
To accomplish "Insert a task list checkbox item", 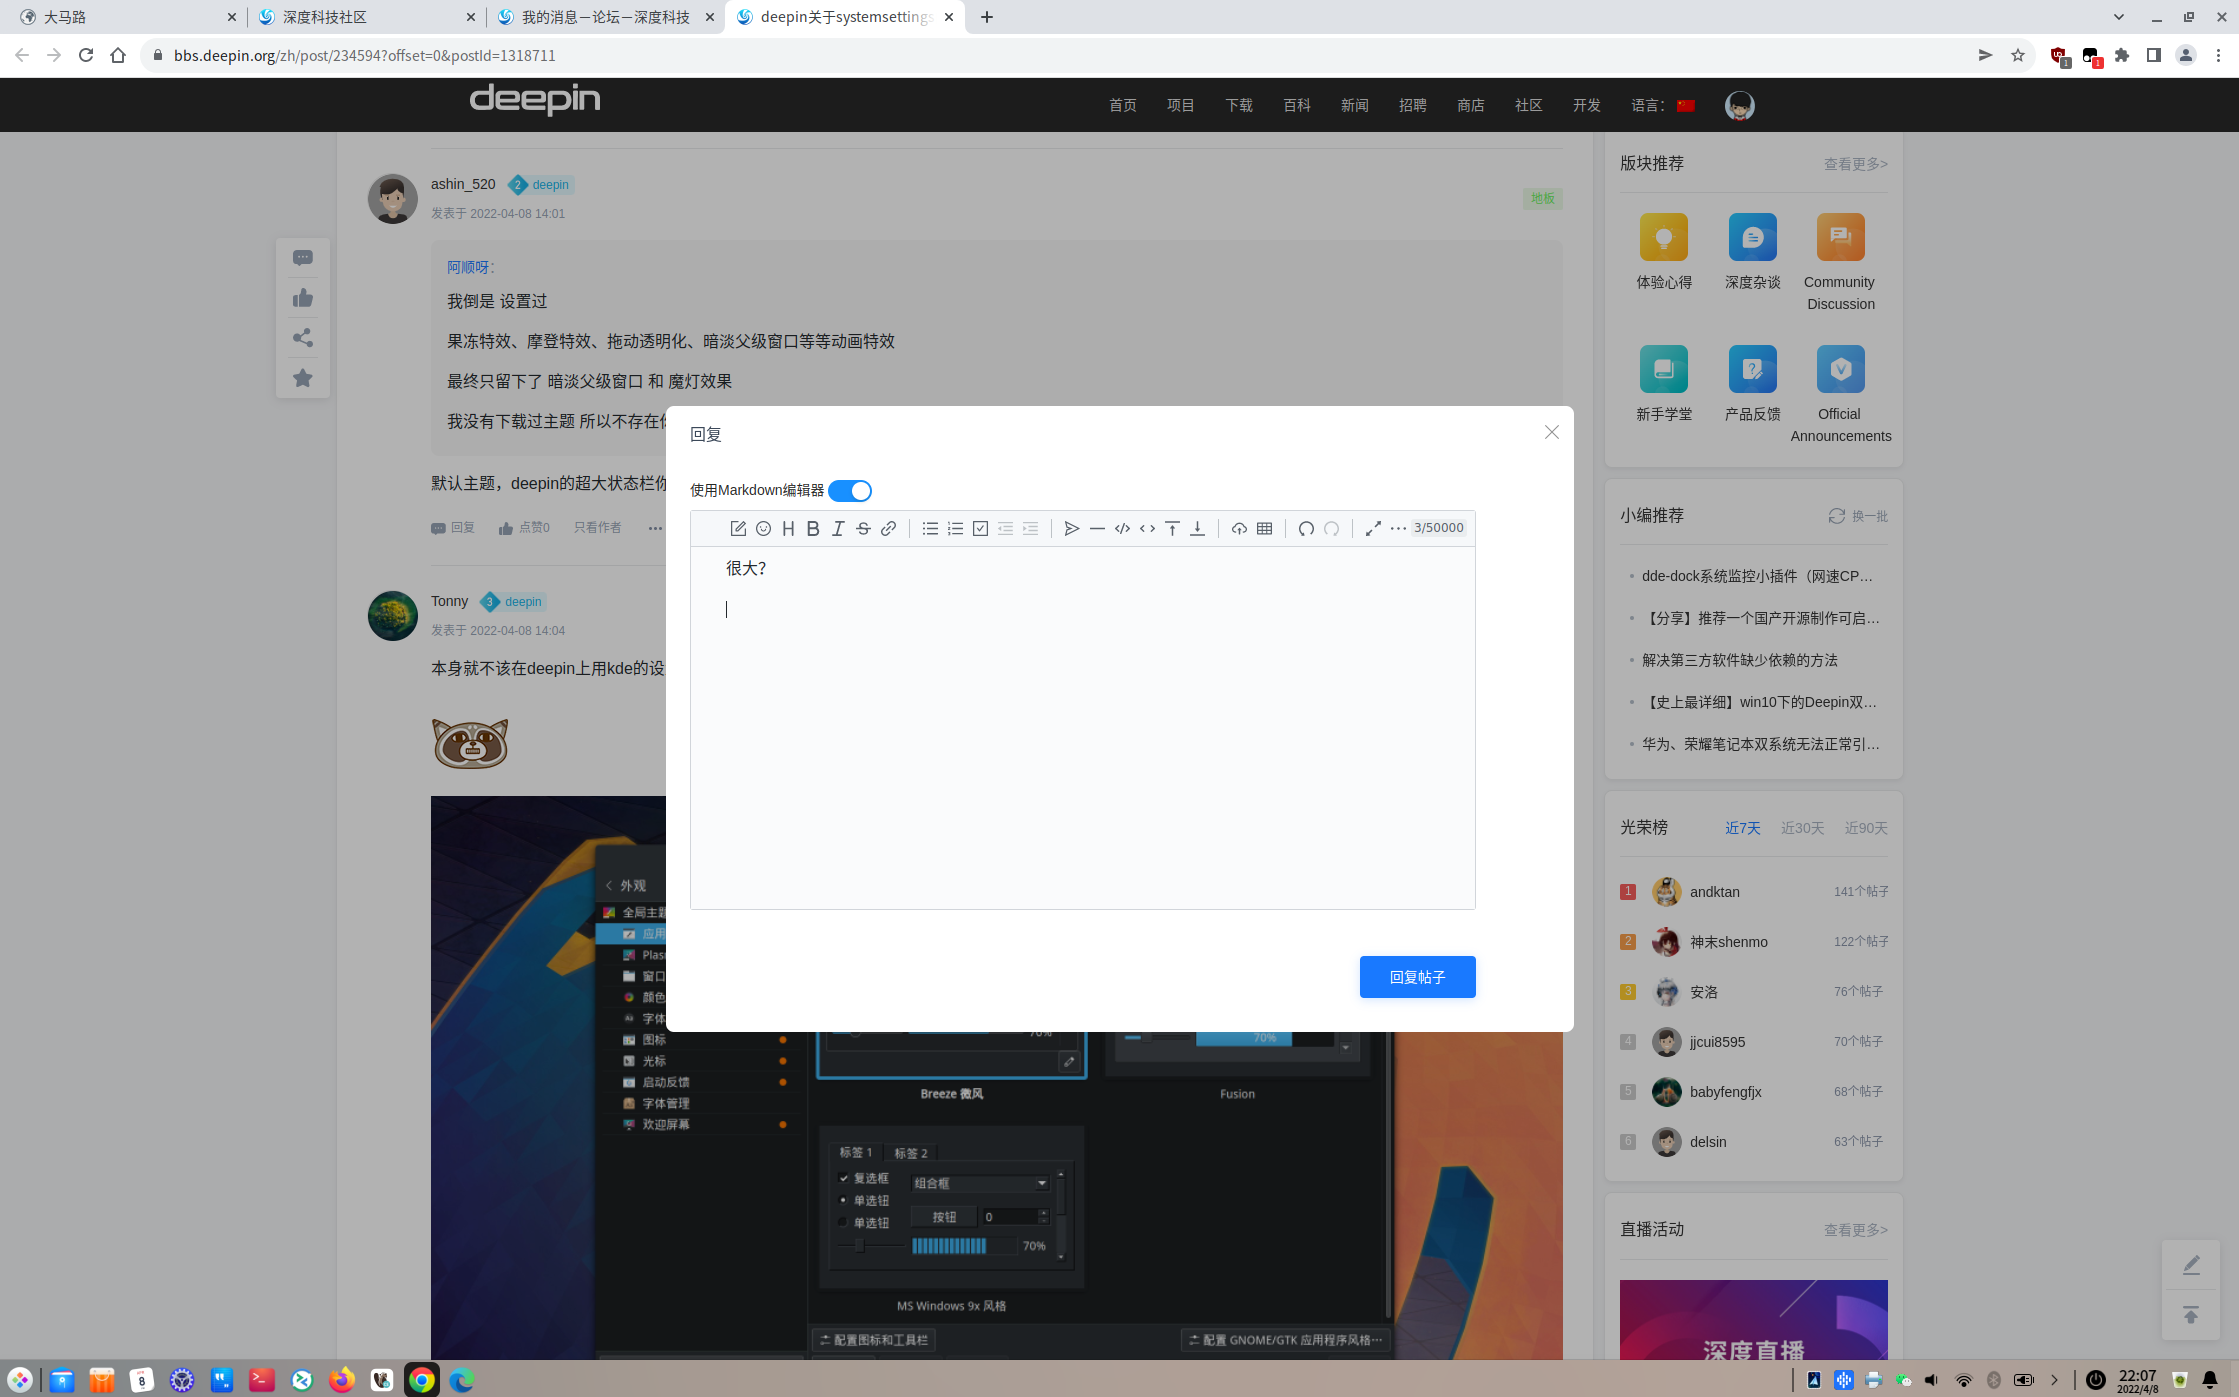I will (980, 528).
